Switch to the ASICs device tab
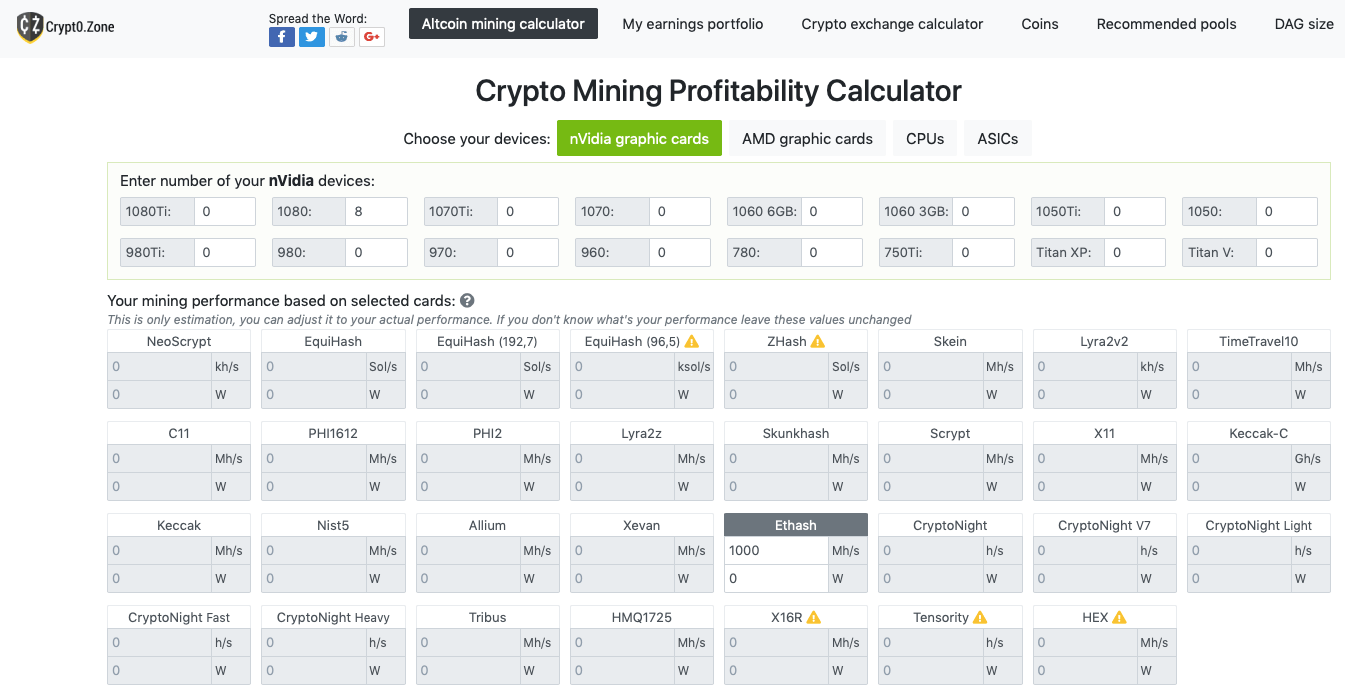The width and height of the screenshot is (1345, 695). 997,139
